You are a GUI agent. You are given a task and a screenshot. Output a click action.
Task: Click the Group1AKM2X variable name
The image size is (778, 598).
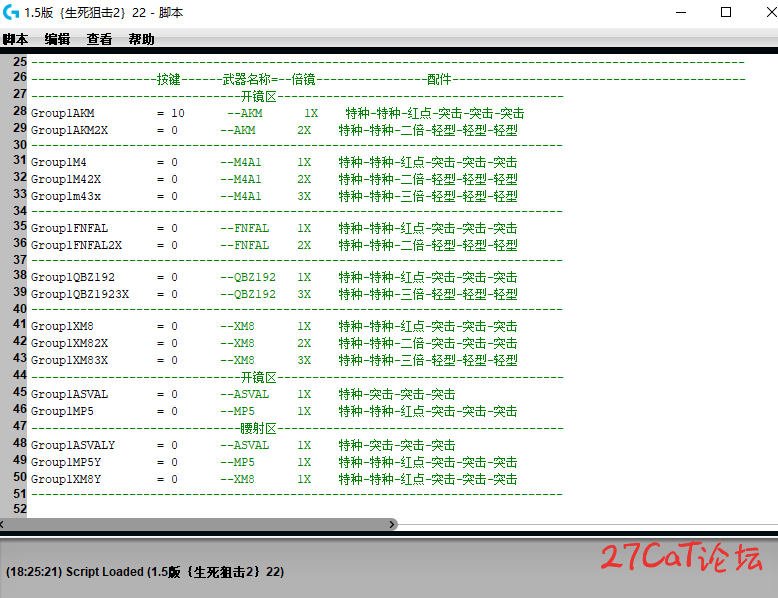(x=69, y=130)
